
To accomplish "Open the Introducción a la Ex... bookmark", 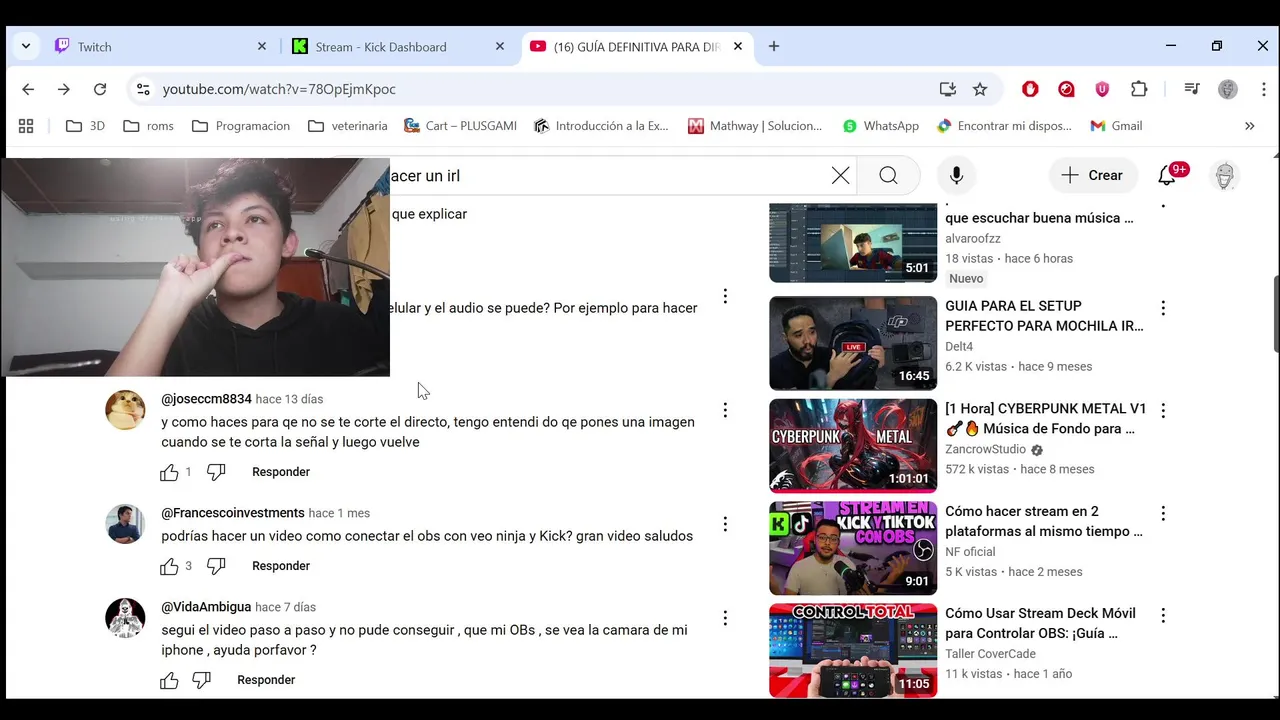I will pyautogui.click(x=601, y=126).
